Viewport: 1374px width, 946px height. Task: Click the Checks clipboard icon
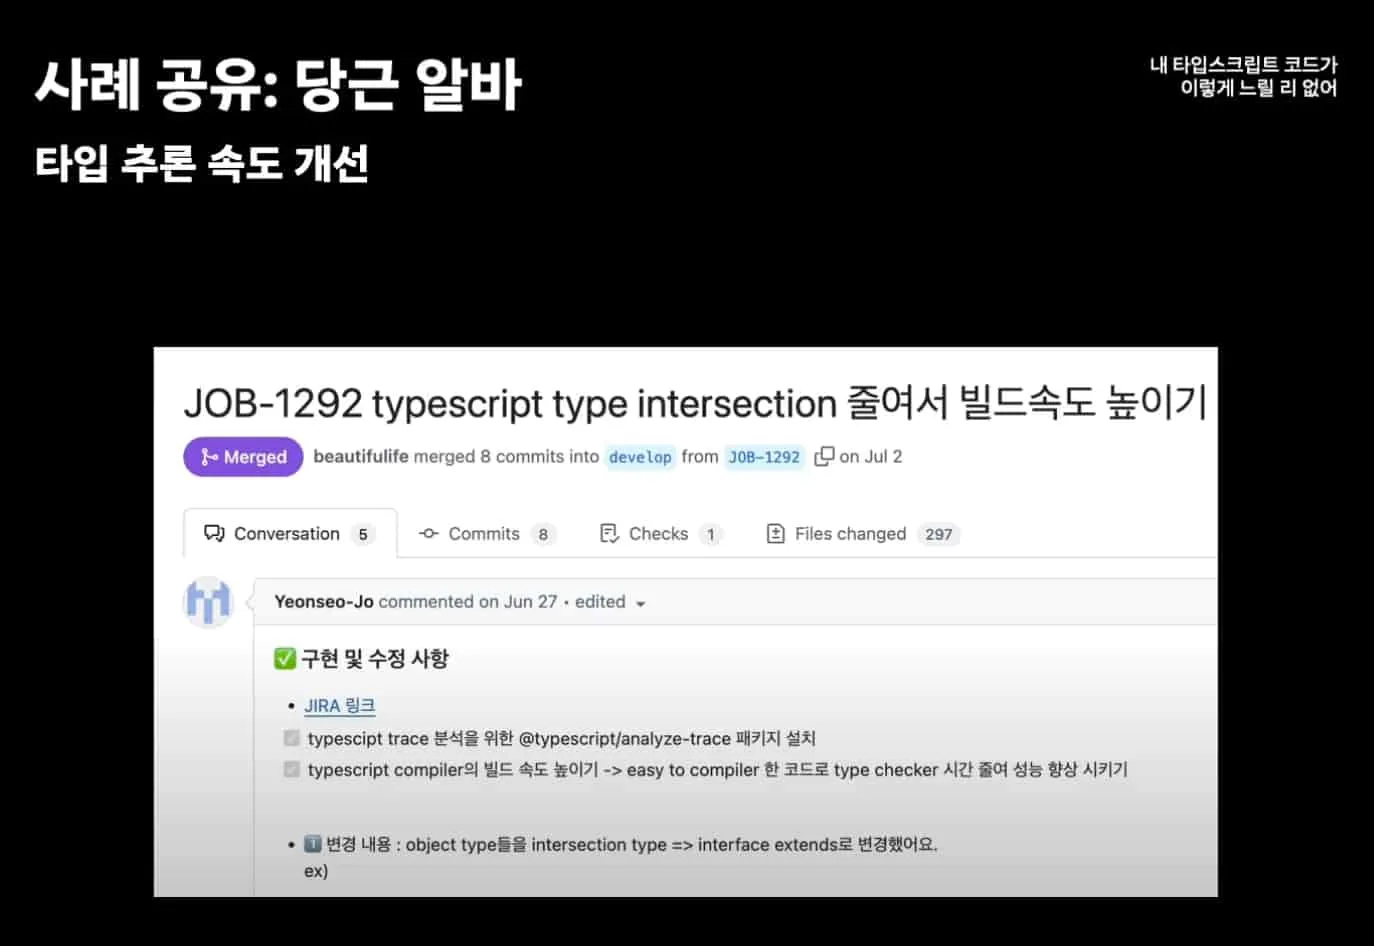(x=610, y=533)
